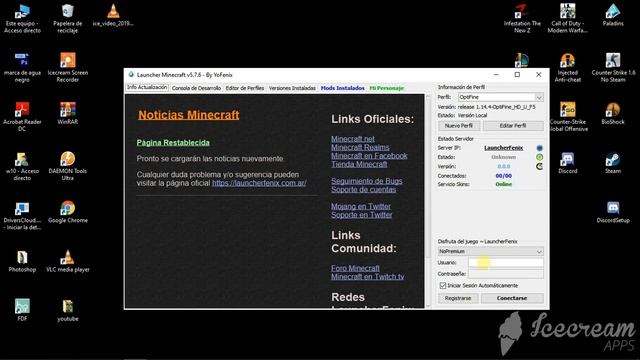
Task: Launch Infestation The New Z
Action: (522, 19)
